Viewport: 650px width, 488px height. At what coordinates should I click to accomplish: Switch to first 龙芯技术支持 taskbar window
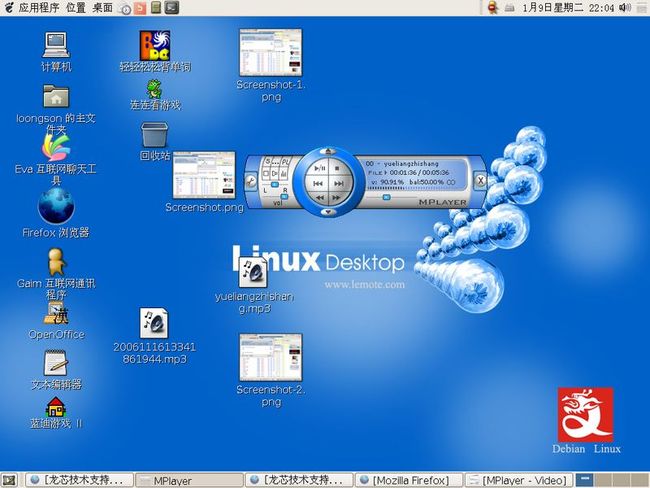point(80,480)
